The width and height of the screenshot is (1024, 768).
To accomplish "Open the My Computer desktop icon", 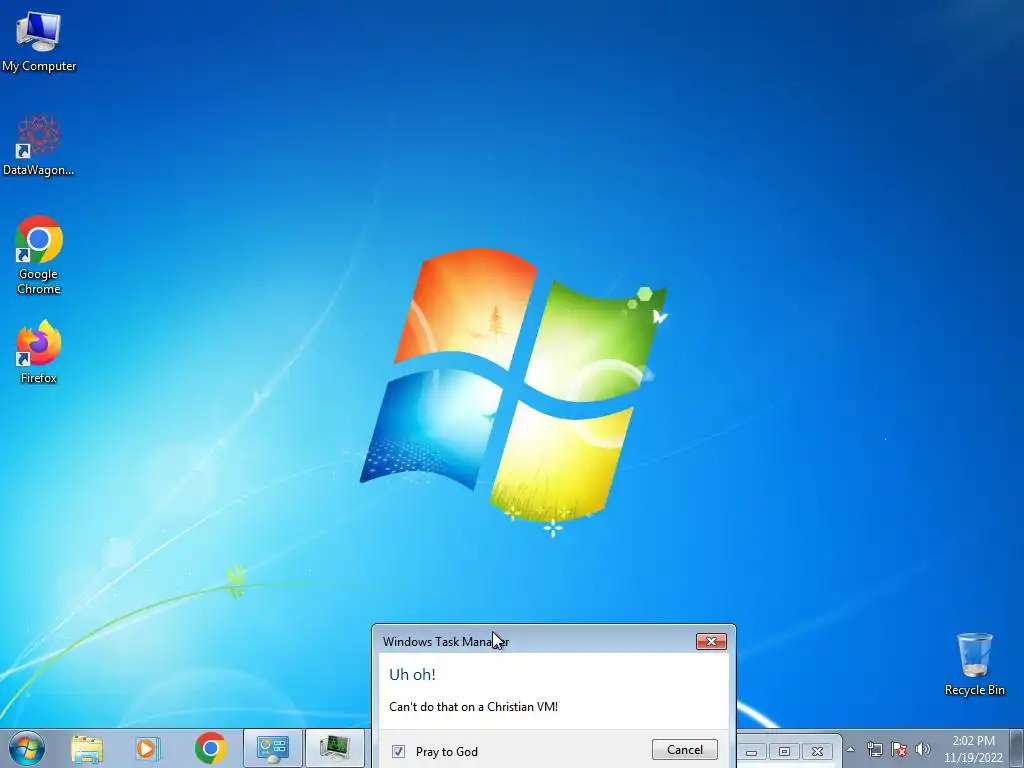I will [39, 40].
